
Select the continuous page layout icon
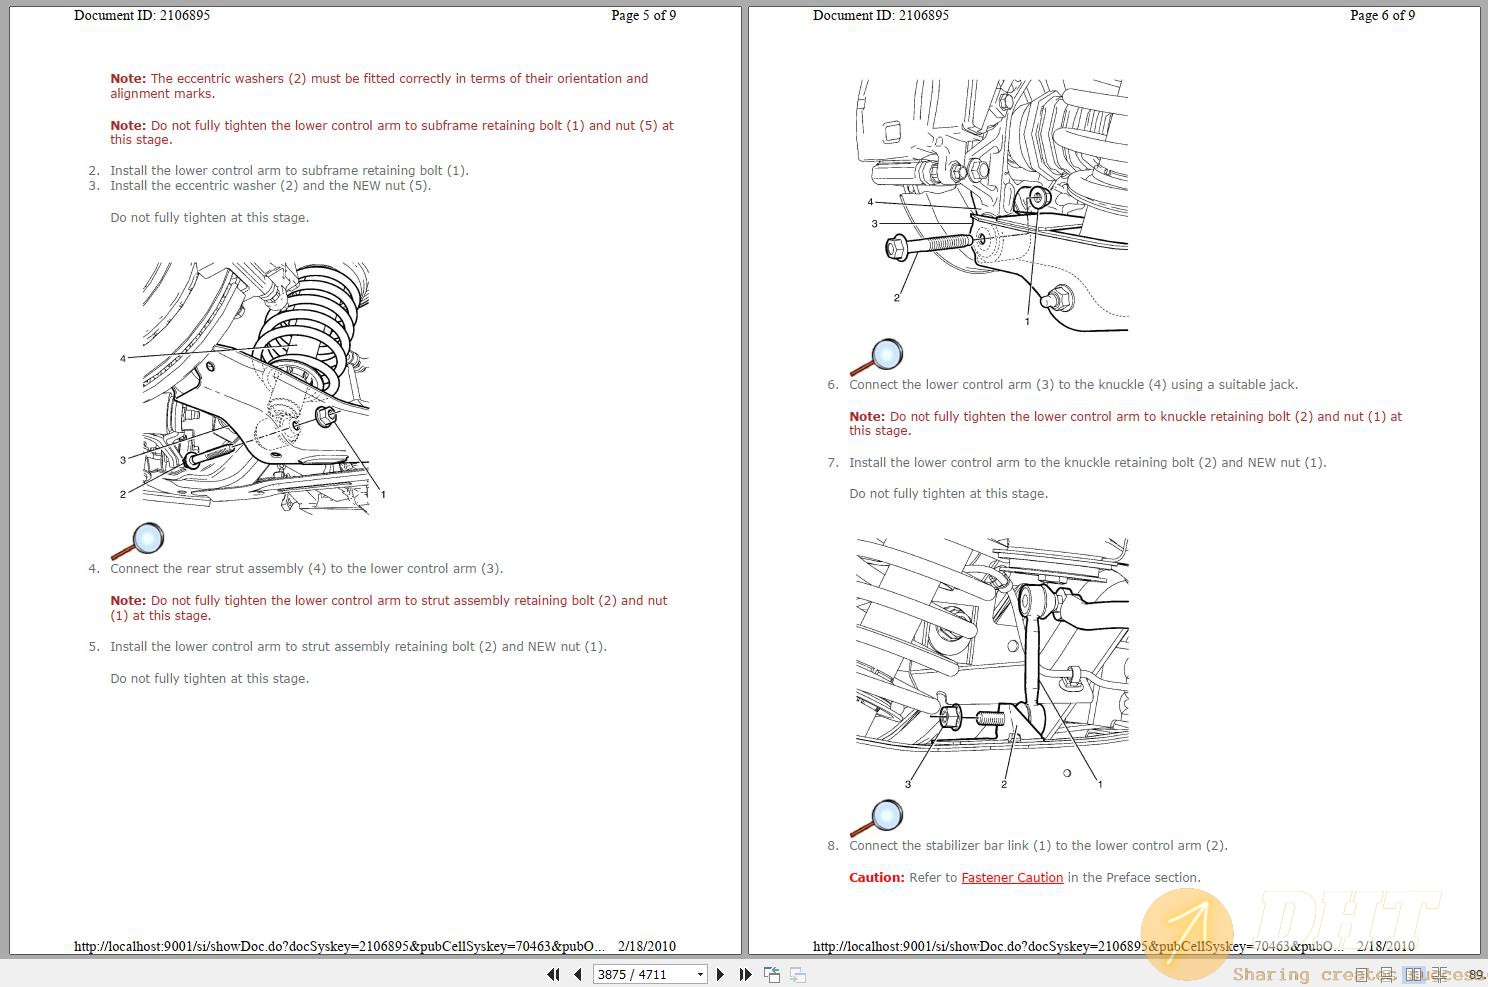(x=1387, y=975)
